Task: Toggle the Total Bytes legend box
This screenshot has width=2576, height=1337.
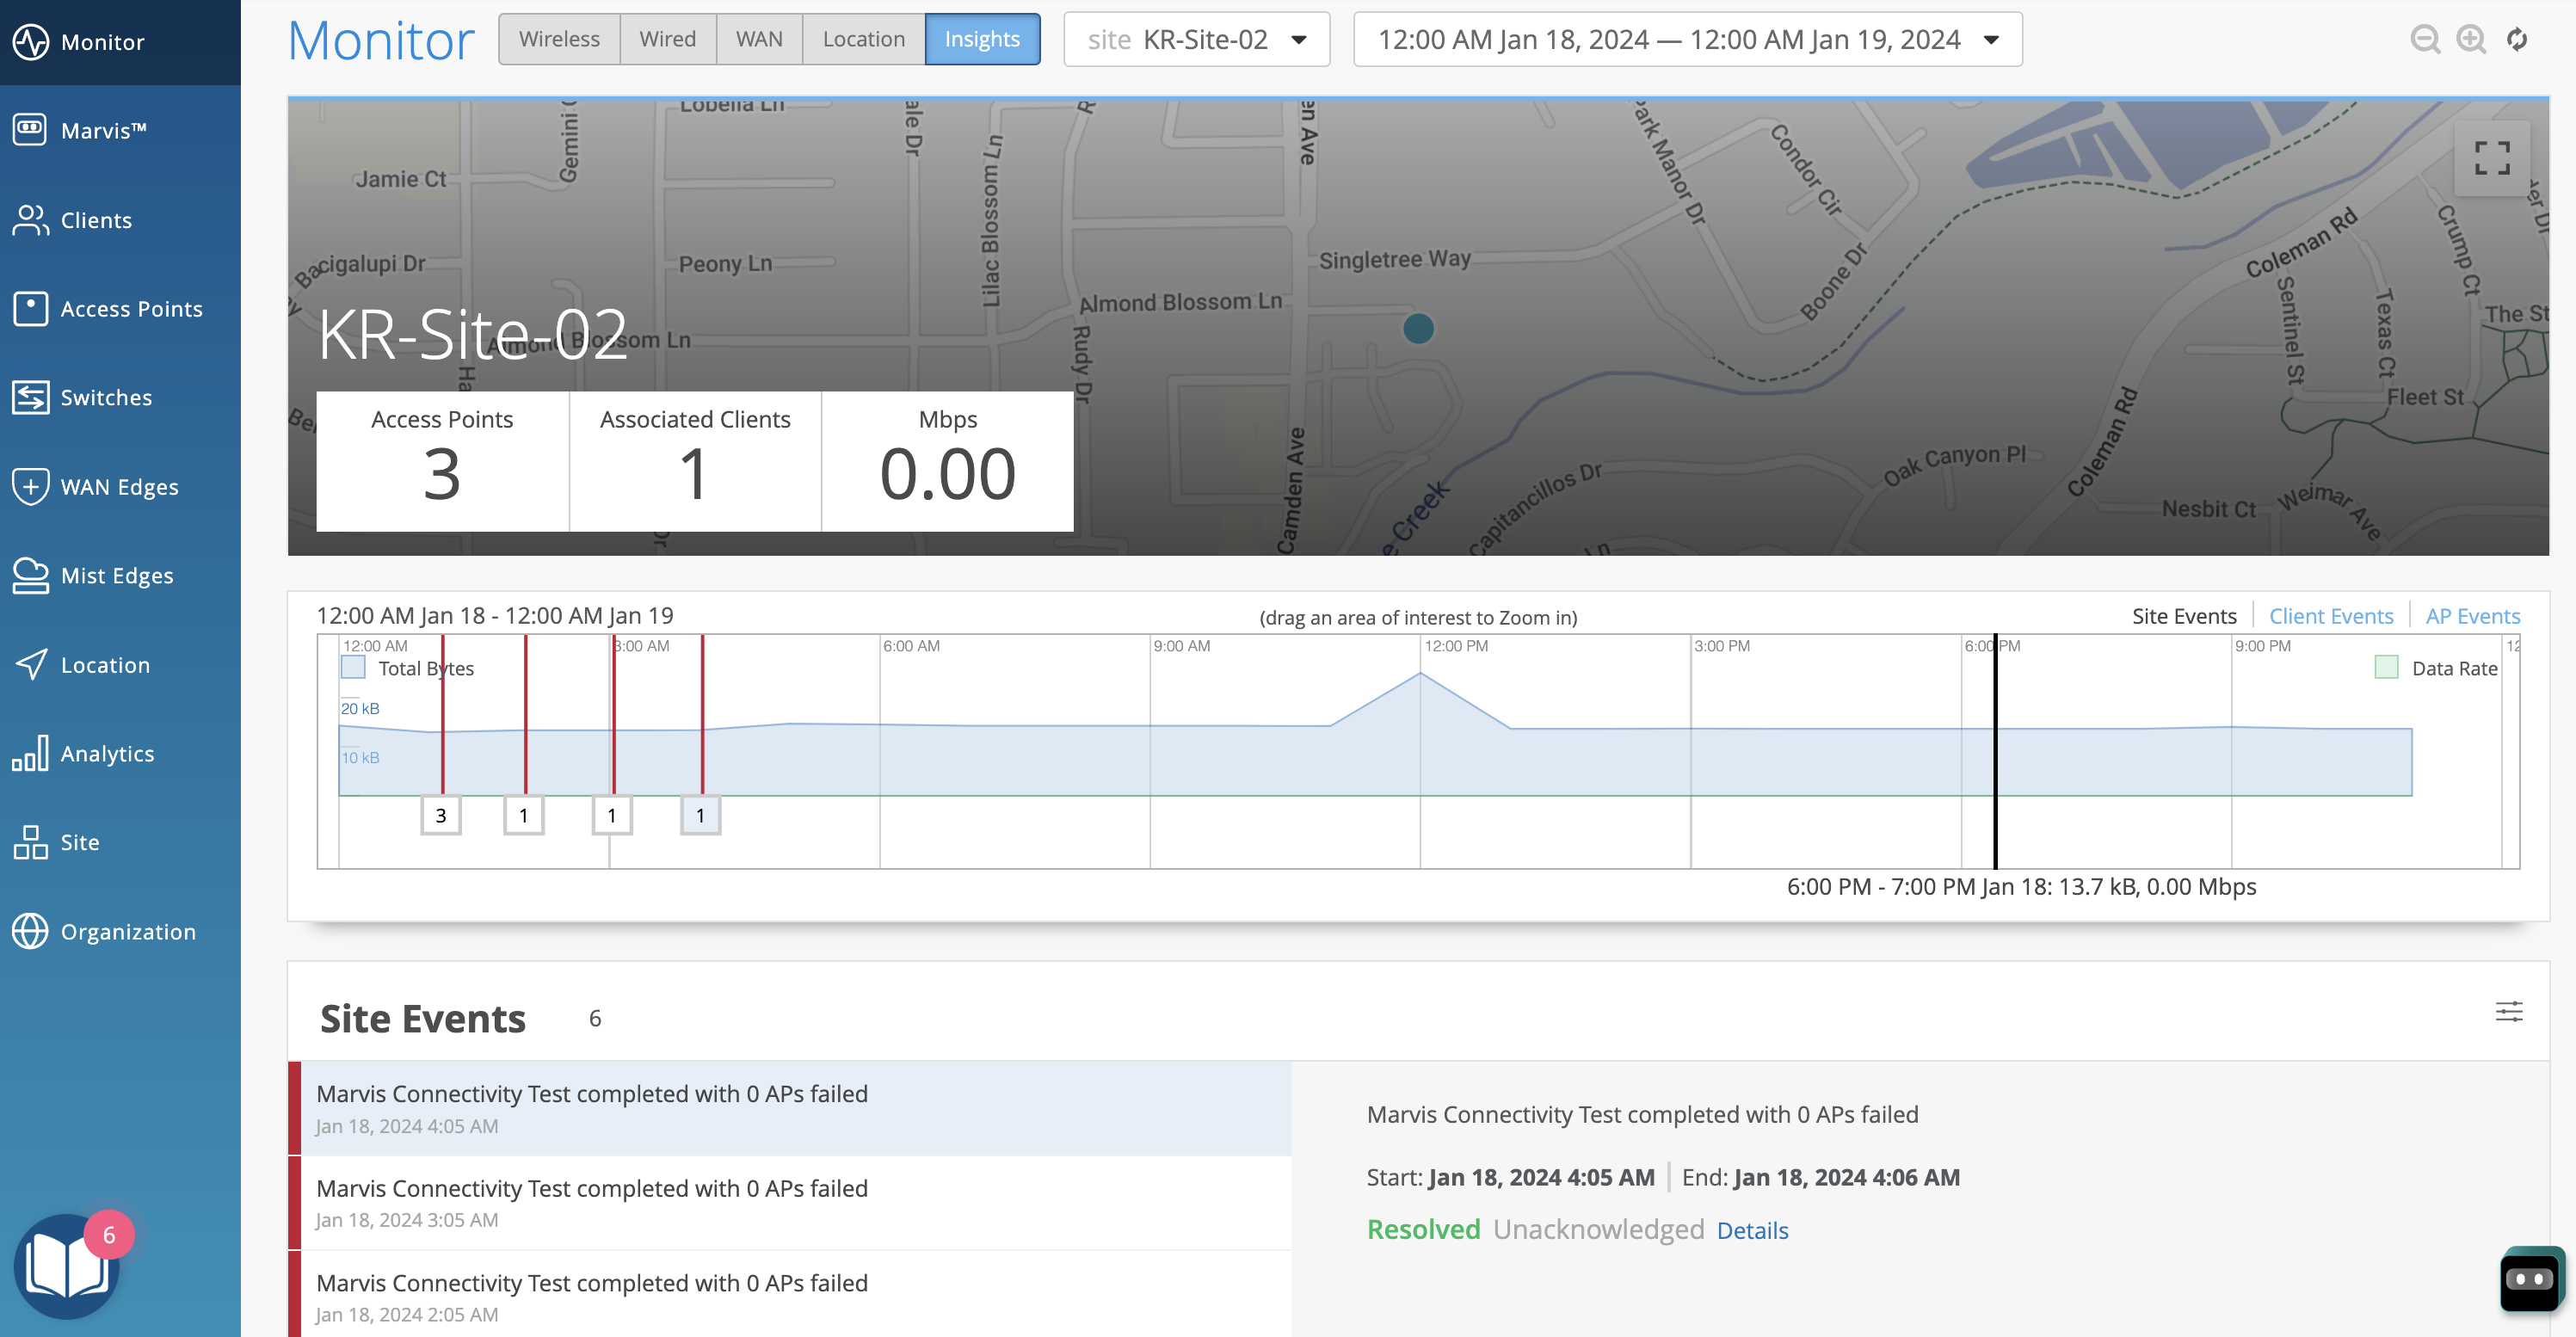Action: (x=353, y=668)
